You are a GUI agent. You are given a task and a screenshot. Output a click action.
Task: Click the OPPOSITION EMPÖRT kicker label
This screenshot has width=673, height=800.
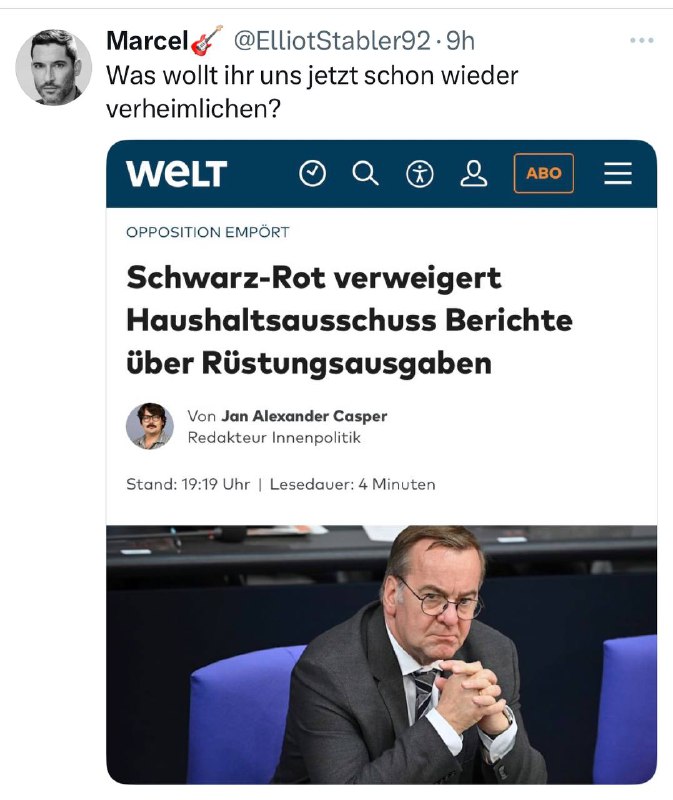click(x=208, y=232)
